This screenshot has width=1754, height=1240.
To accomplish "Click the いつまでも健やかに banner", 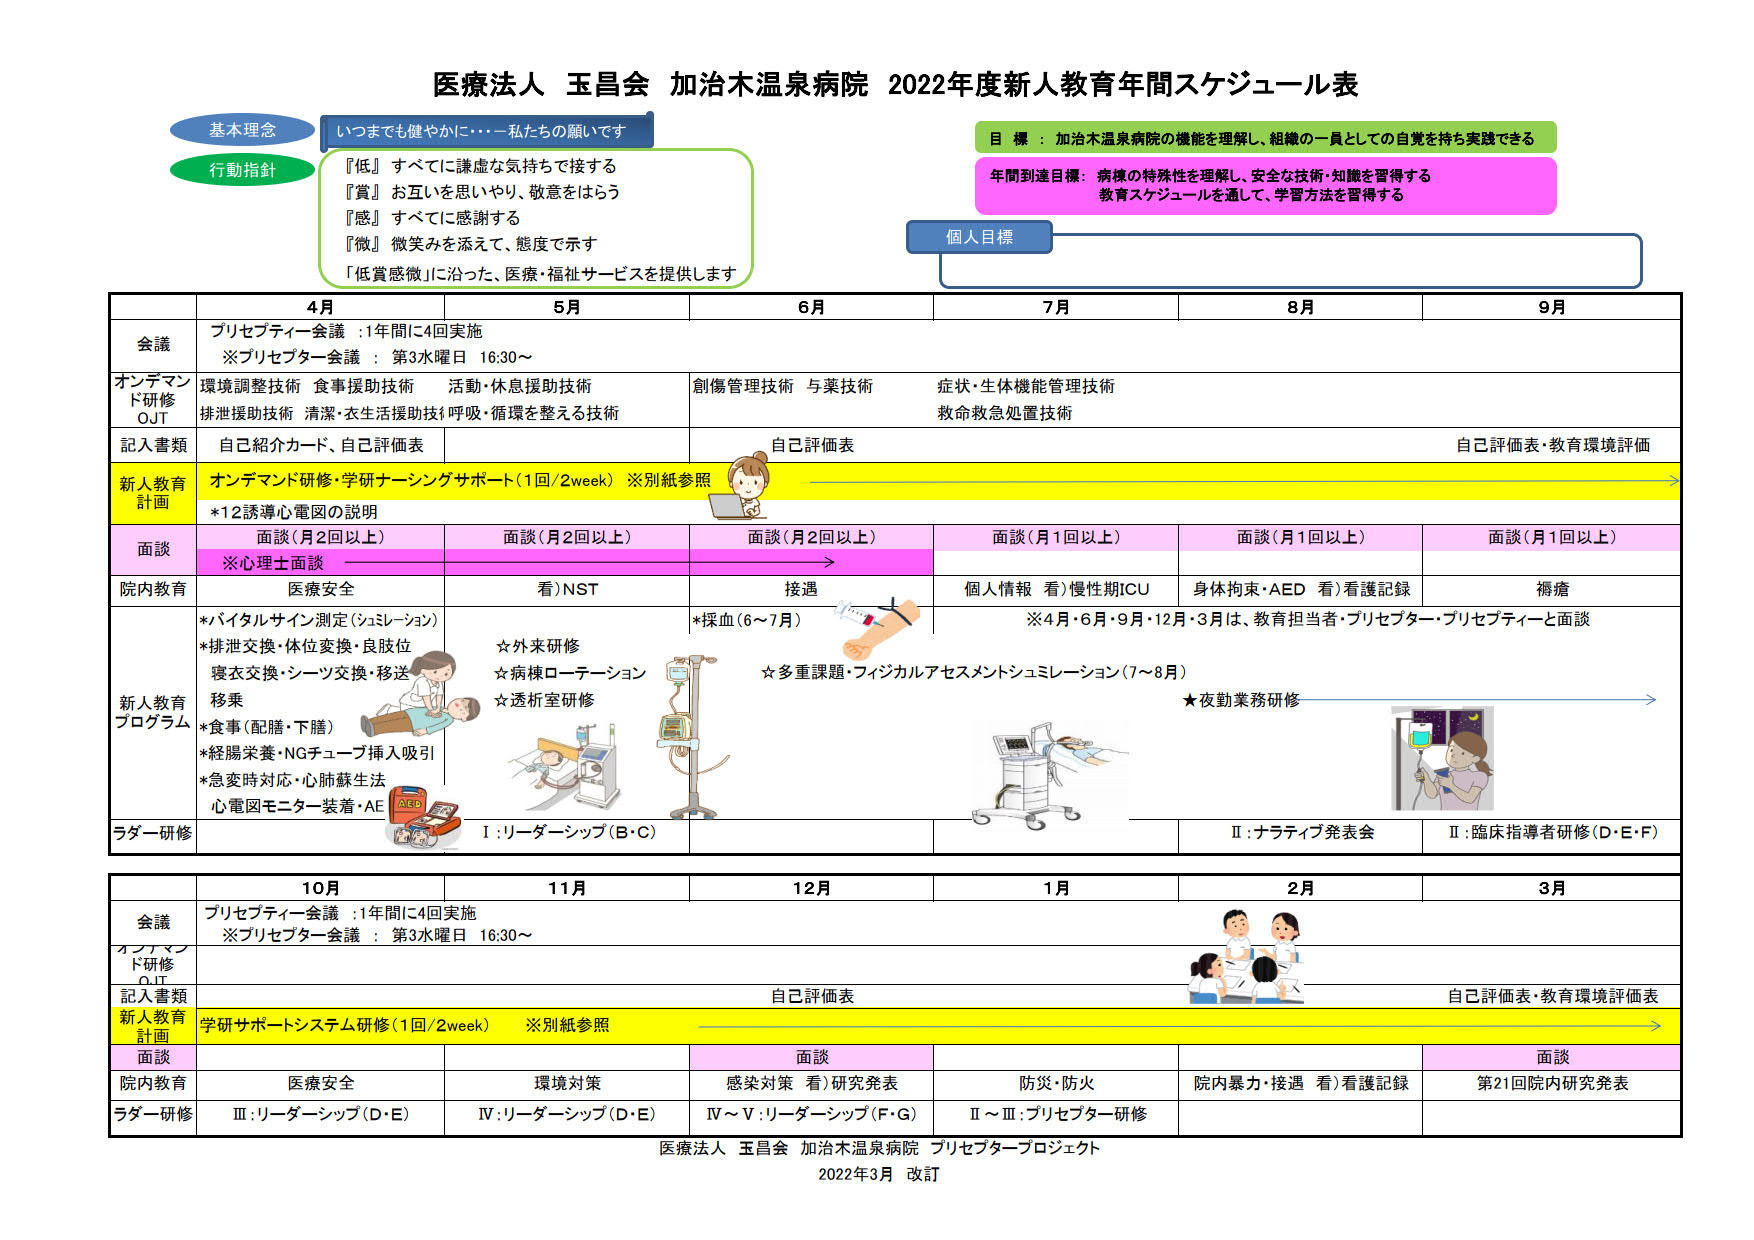I will (x=486, y=131).
